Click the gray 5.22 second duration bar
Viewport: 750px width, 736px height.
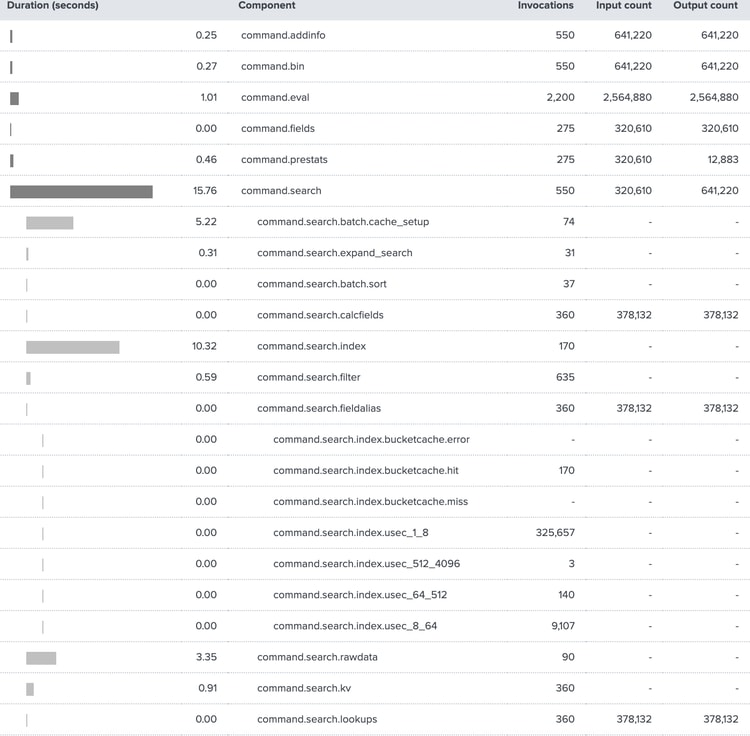pyautogui.click(x=49, y=223)
